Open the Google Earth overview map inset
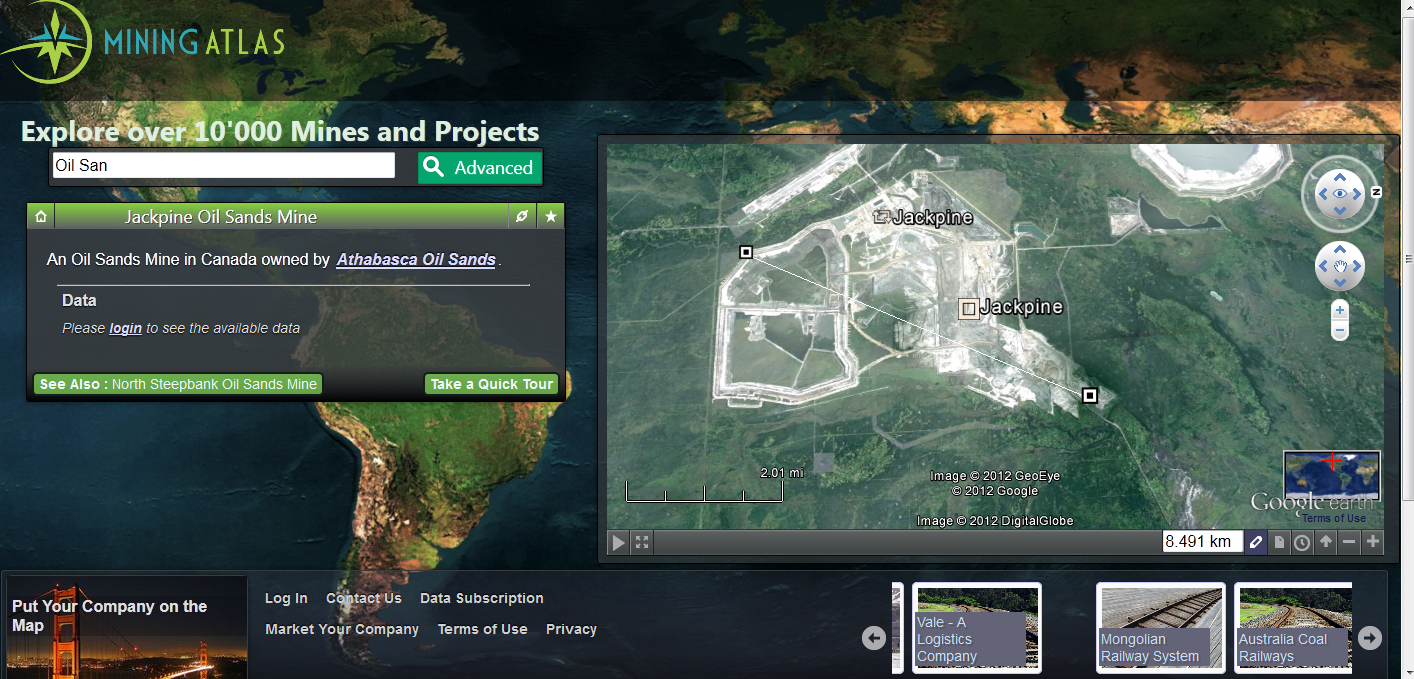Viewport: 1414px width, 679px height. click(1331, 473)
